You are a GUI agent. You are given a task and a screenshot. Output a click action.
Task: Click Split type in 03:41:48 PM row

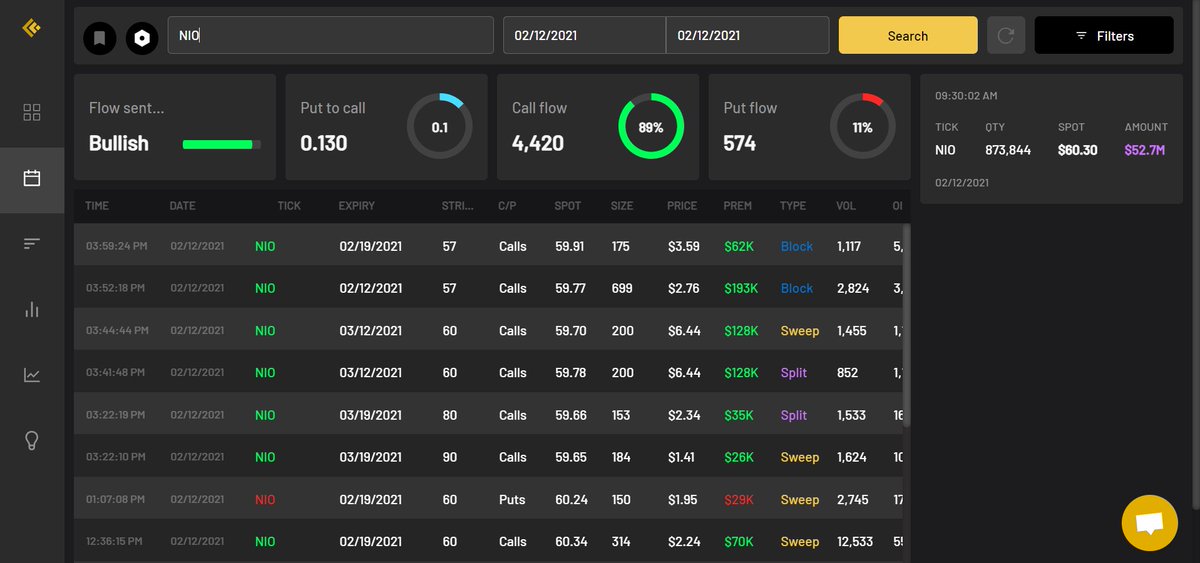794,372
